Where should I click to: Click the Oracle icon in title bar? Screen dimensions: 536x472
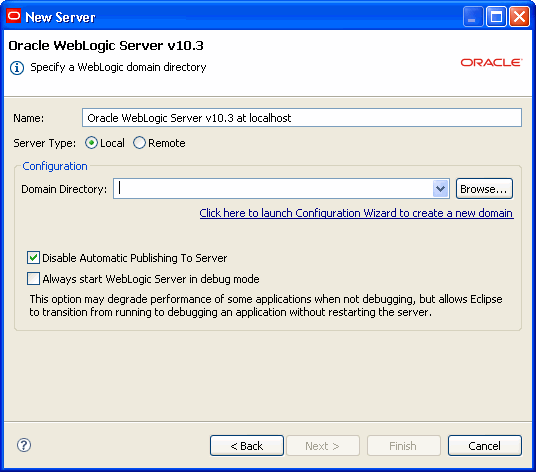pos(14,16)
